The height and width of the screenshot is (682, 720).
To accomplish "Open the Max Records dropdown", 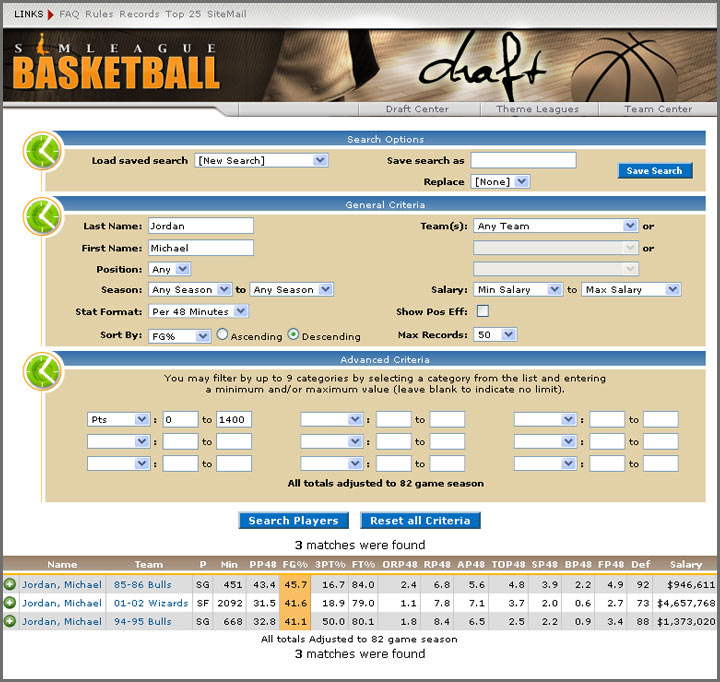I will (x=498, y=335).
